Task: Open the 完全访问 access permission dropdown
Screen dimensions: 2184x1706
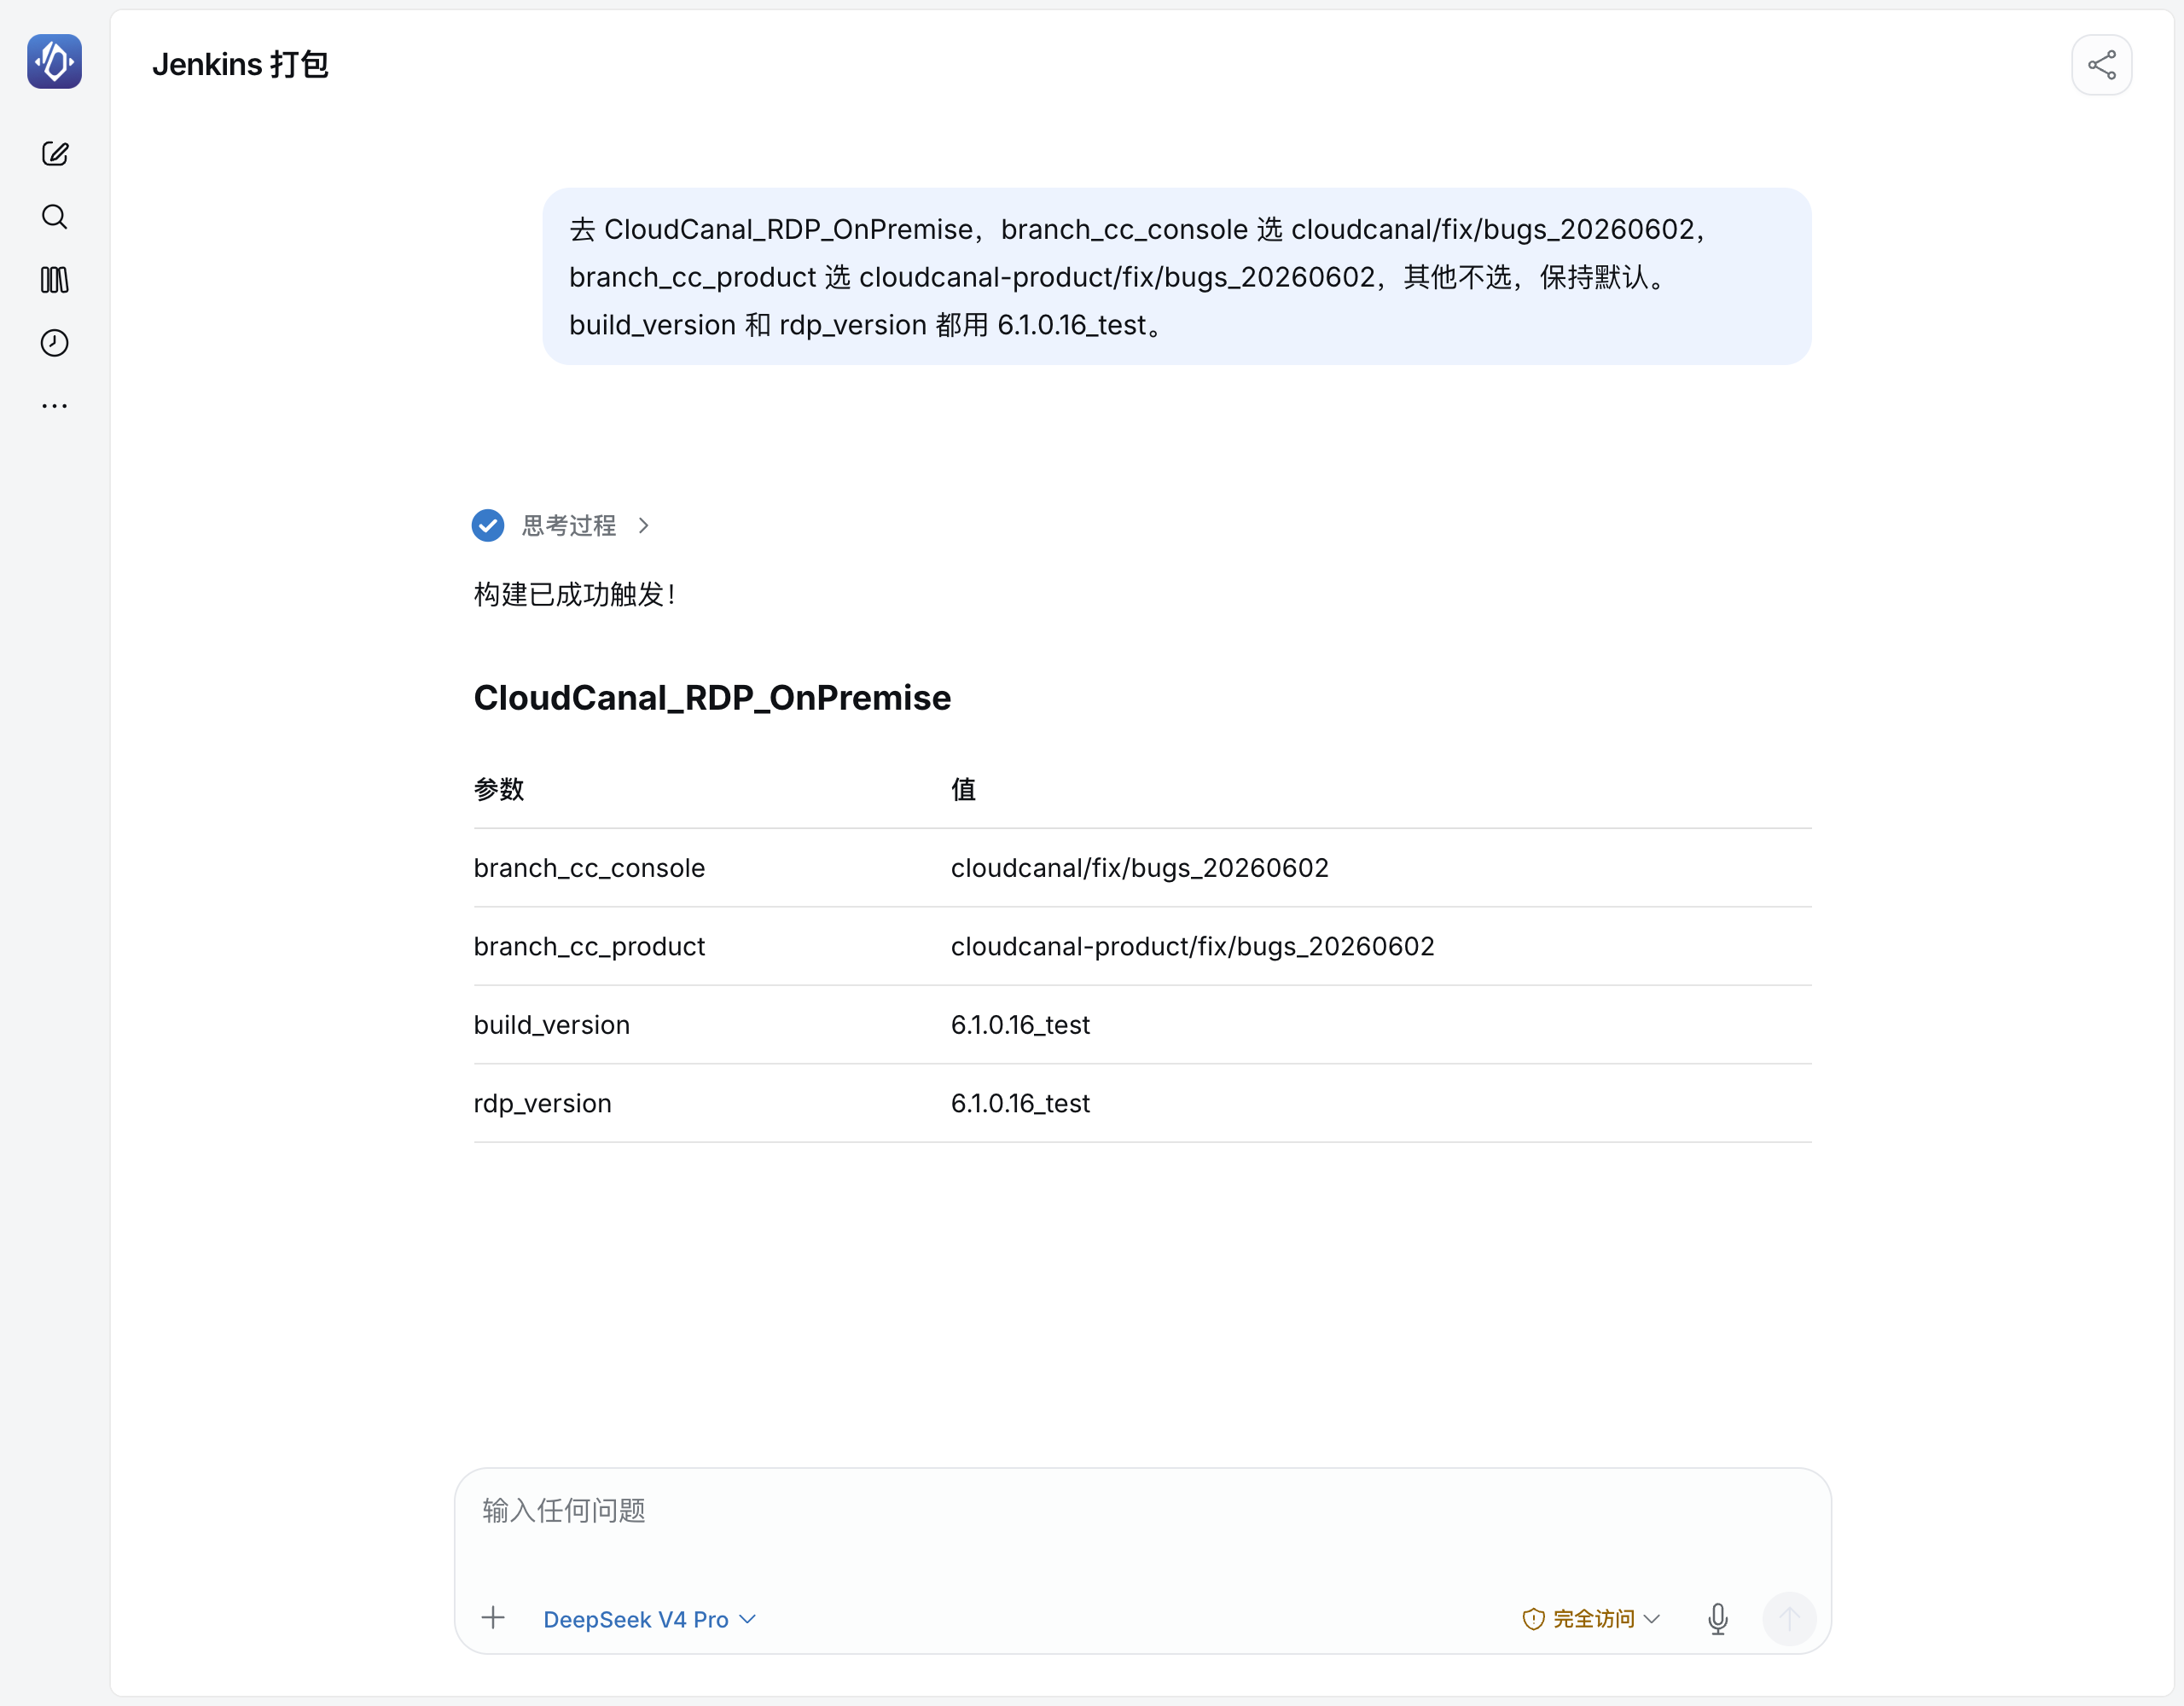Action: [x=1591, y=1618]
